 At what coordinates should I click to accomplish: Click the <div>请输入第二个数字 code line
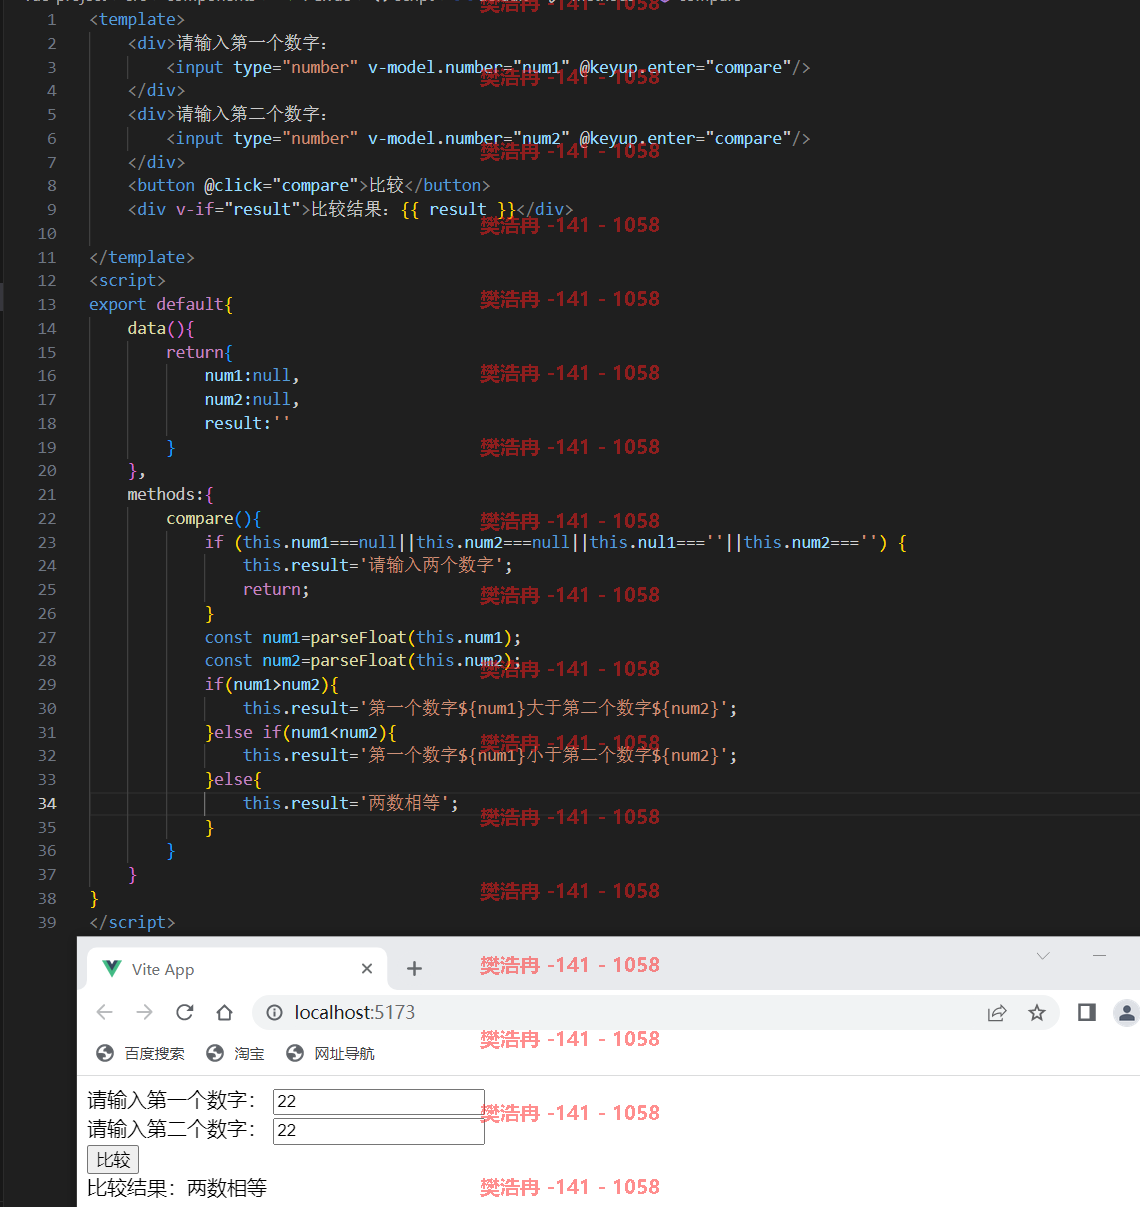click(228, 114)
